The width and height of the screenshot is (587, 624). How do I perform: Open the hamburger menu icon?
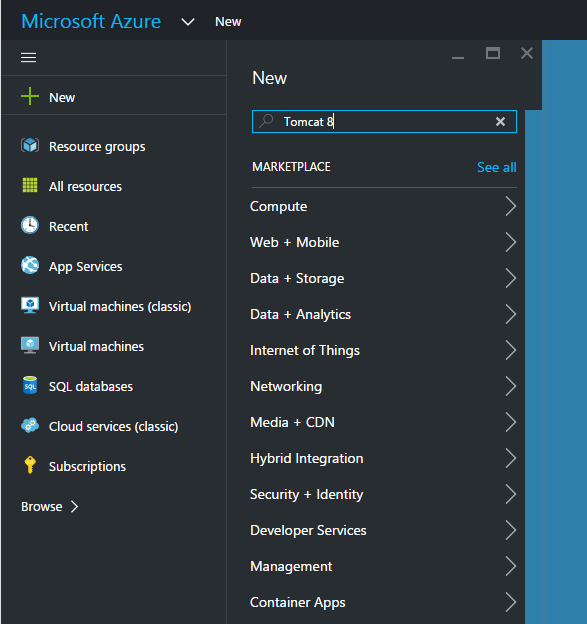click(29, 58)
